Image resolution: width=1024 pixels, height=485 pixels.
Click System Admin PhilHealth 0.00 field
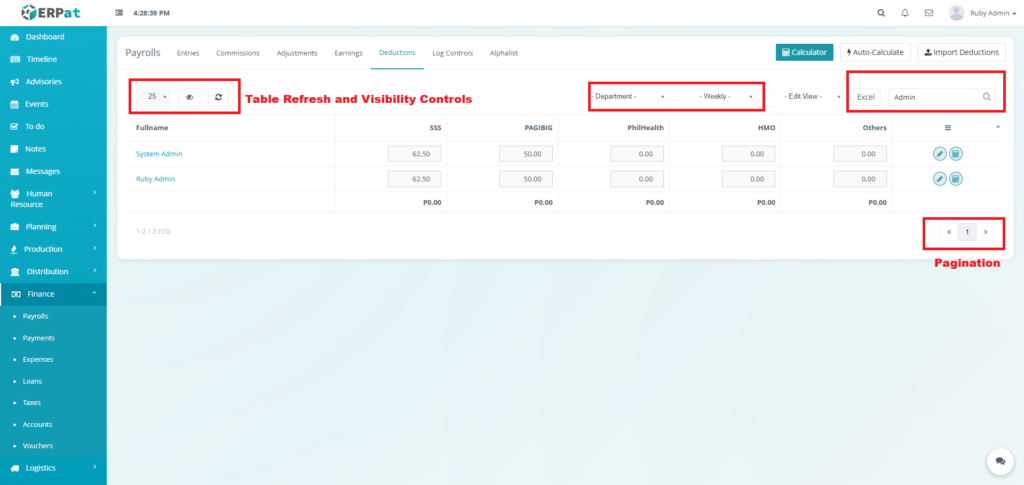click(x=637, y=154)
